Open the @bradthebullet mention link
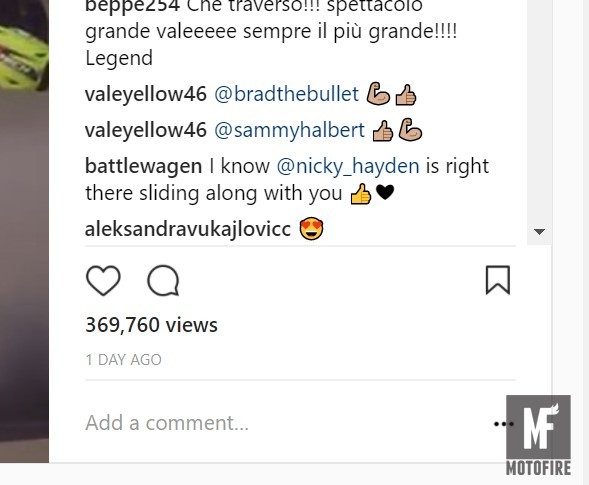The height and width of the screenshot is (485, 589). [286, 94]
